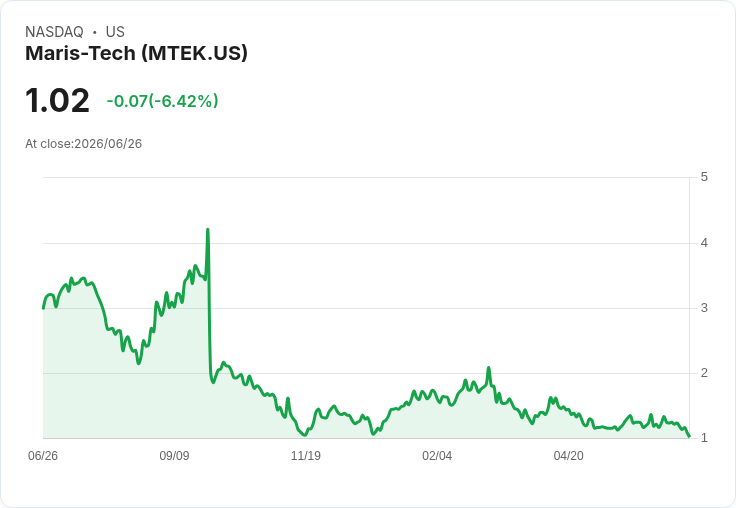Click the 1.02 current price
The image size is (736, 508).
[57, 100]
